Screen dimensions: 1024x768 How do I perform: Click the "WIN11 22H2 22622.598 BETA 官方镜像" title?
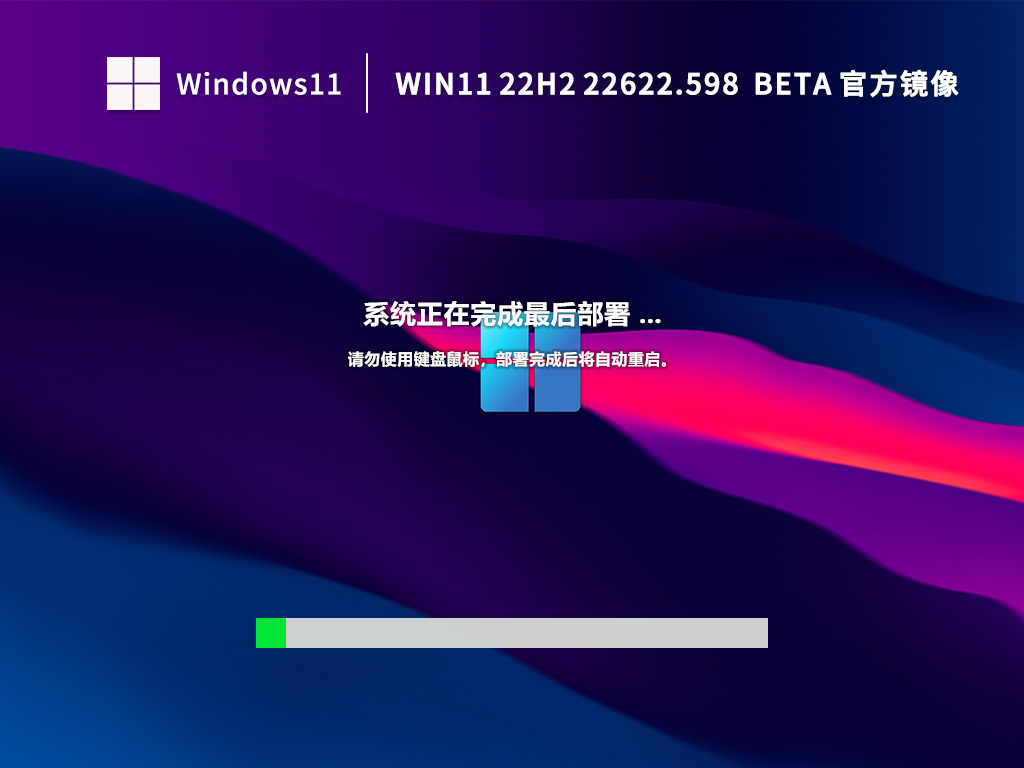pos(677,84)
